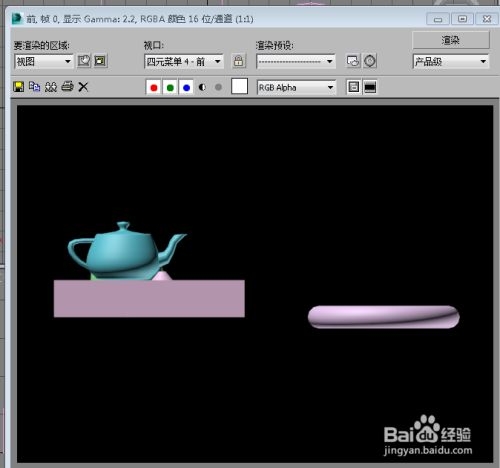Click the 3ds Max window title icon
500x468 pixels.
coord(17,19)
